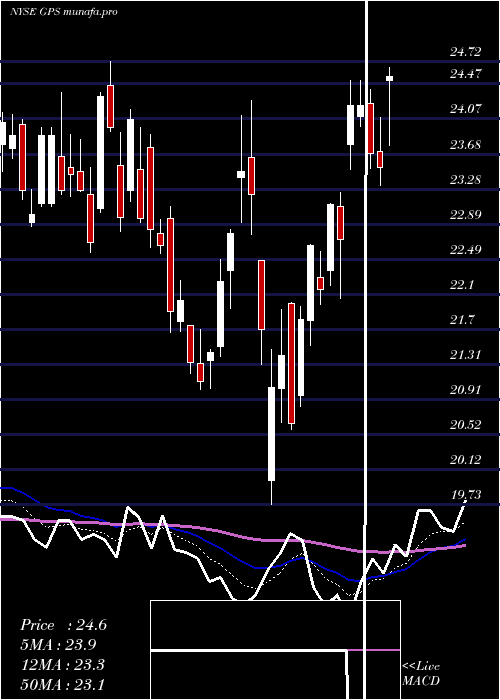This screenshot has height=700, width=500.
Task: Click the Price : 24.6 readout
Action: pos(63,625)
